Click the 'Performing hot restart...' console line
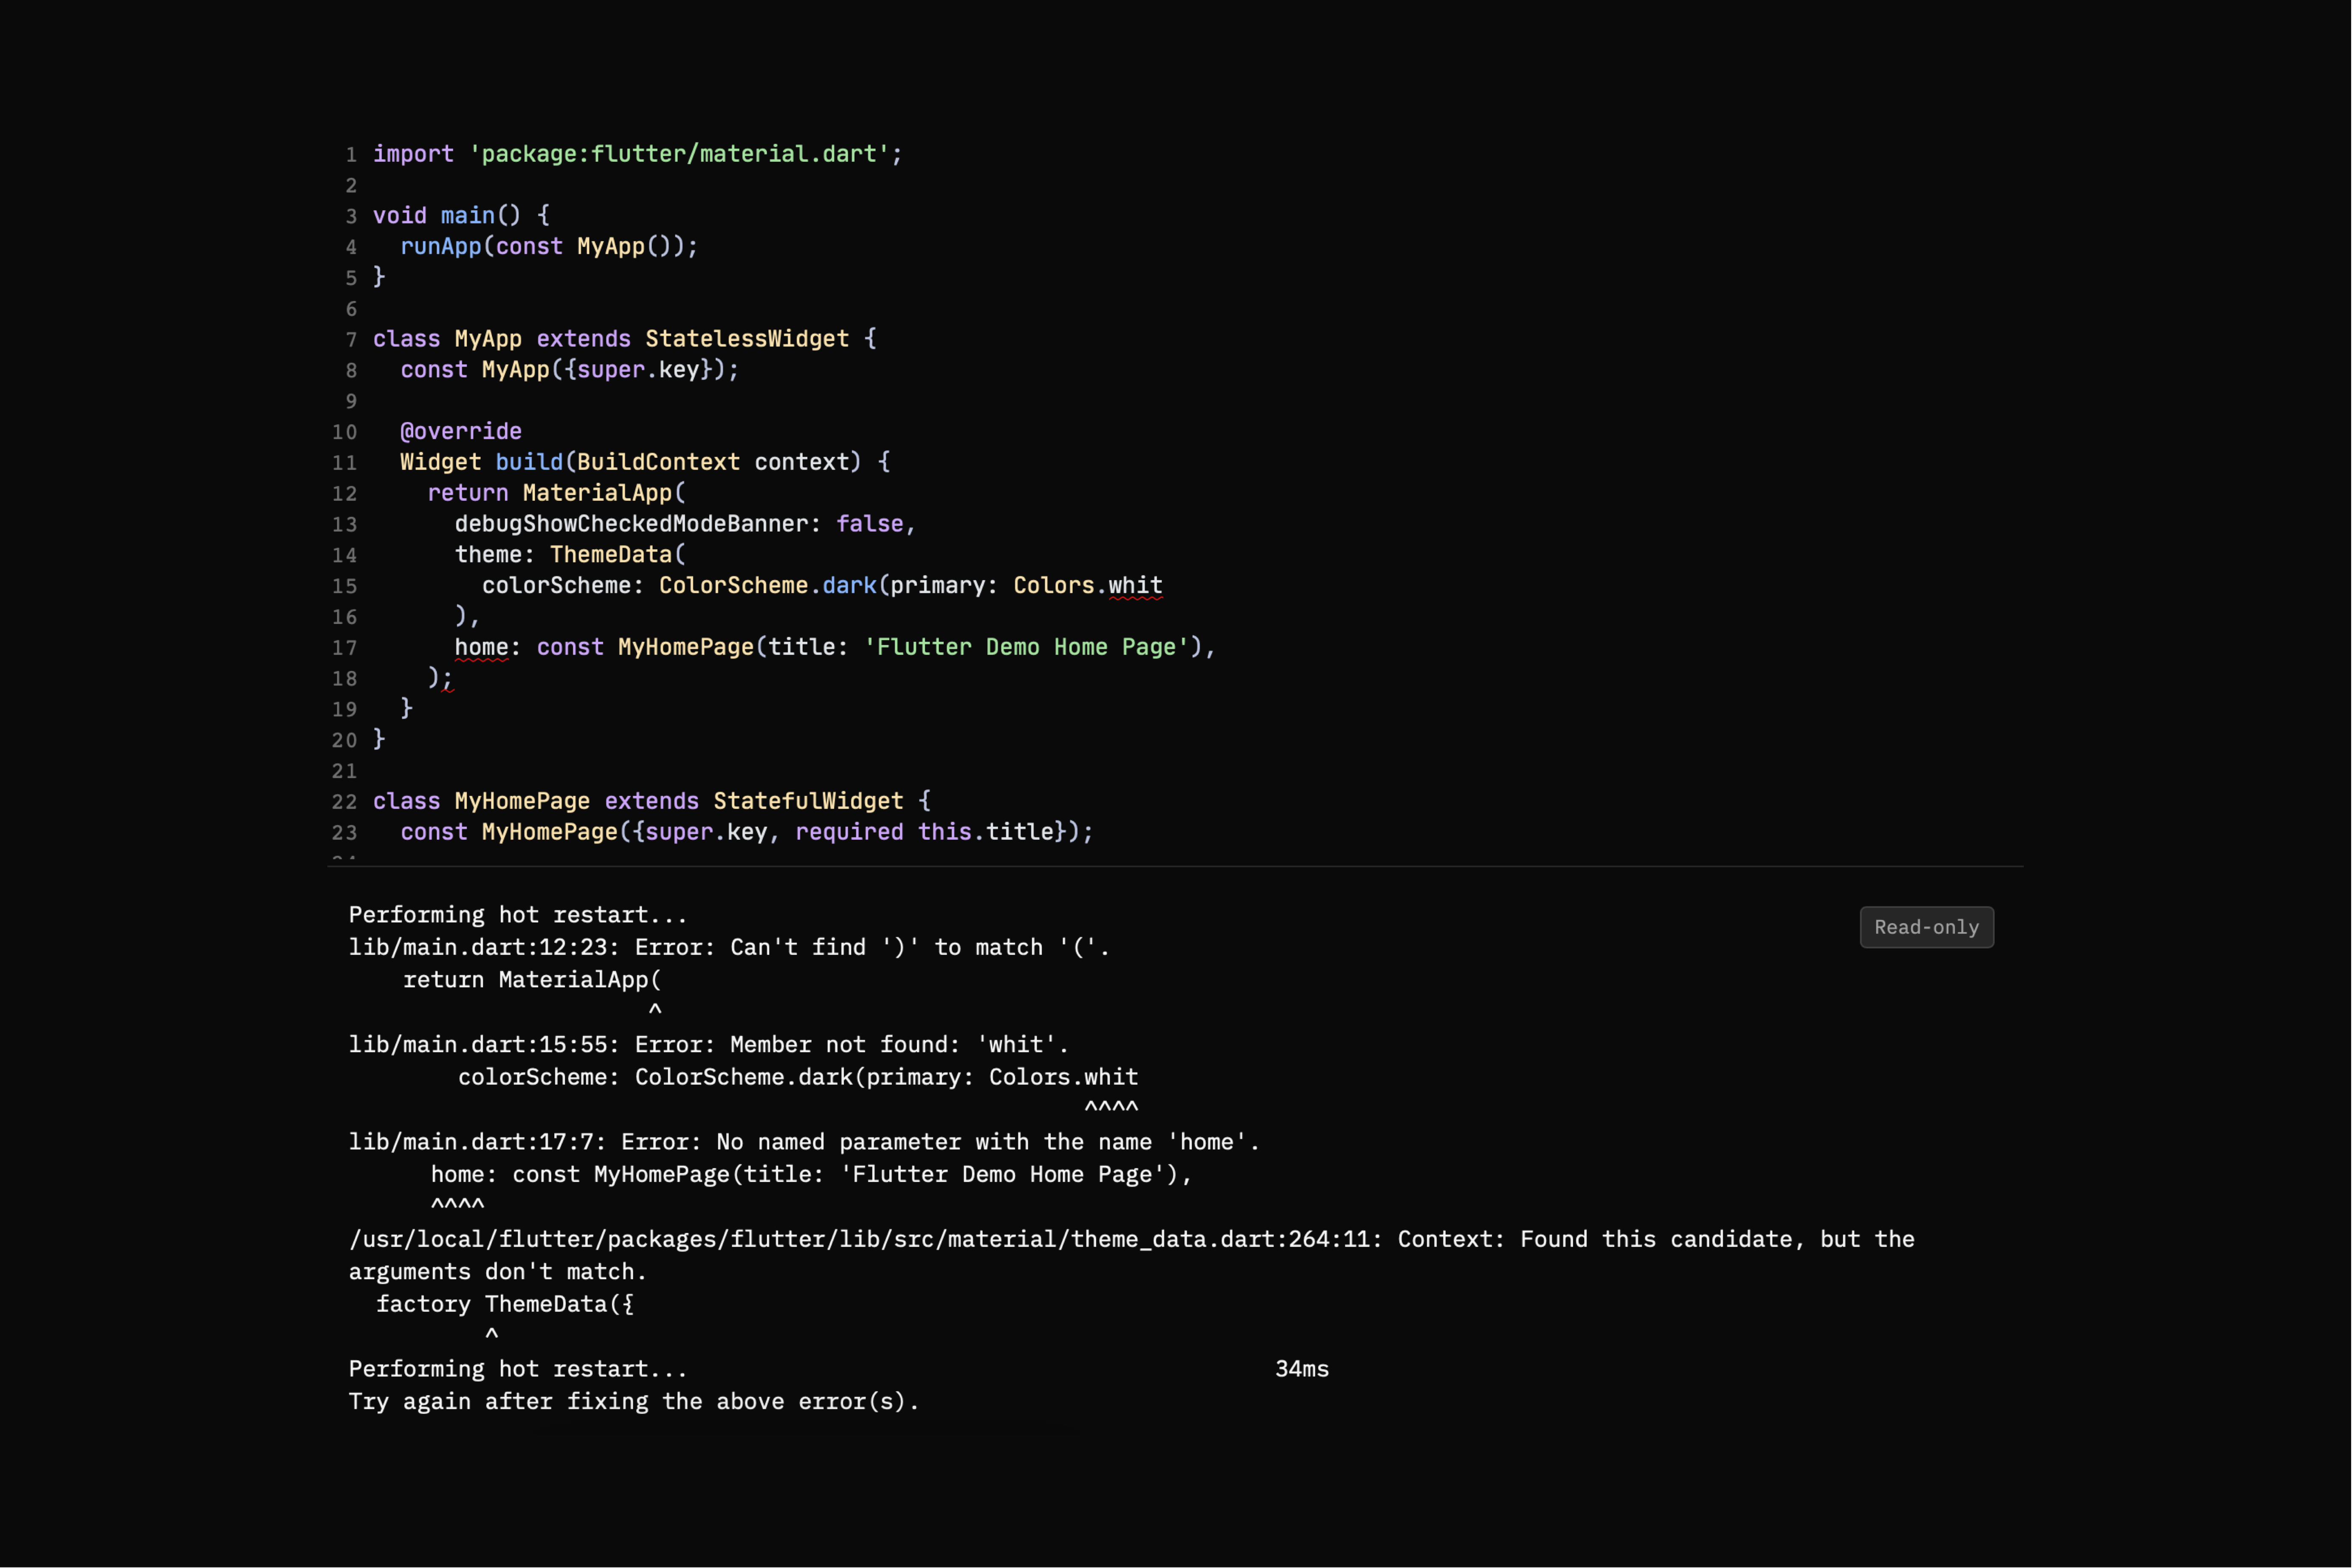 click(x=516, y=914)
